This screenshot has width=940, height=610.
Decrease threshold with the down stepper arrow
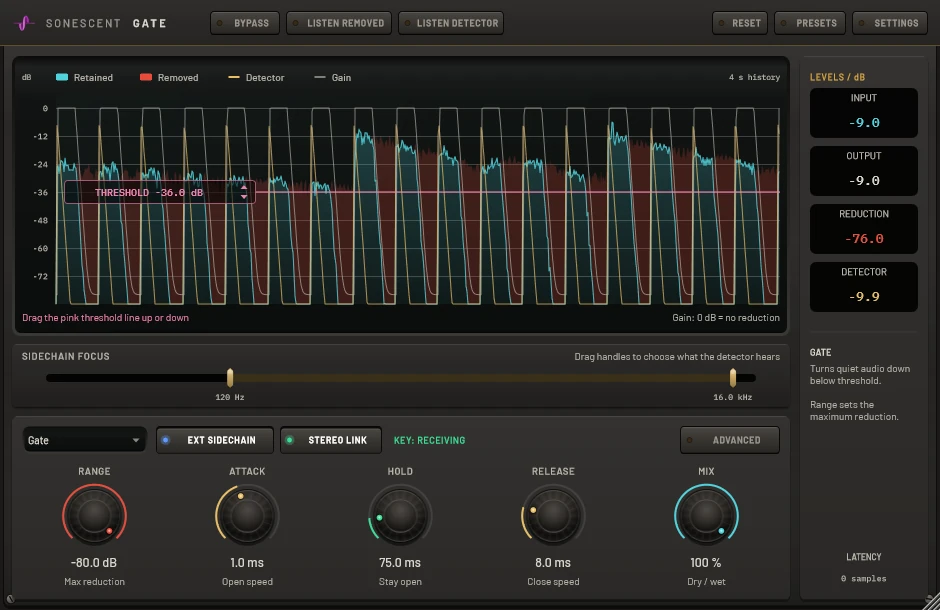click(244, 197)
